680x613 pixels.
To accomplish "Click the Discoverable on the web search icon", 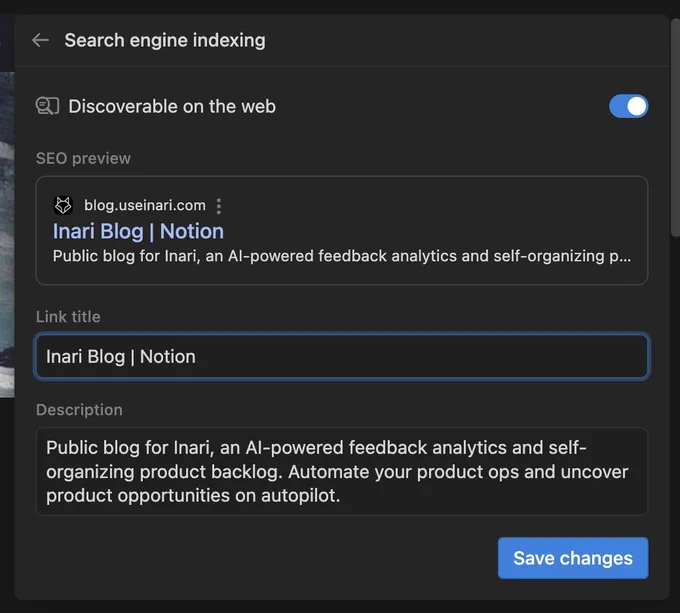I will click(x=47, y=106).
